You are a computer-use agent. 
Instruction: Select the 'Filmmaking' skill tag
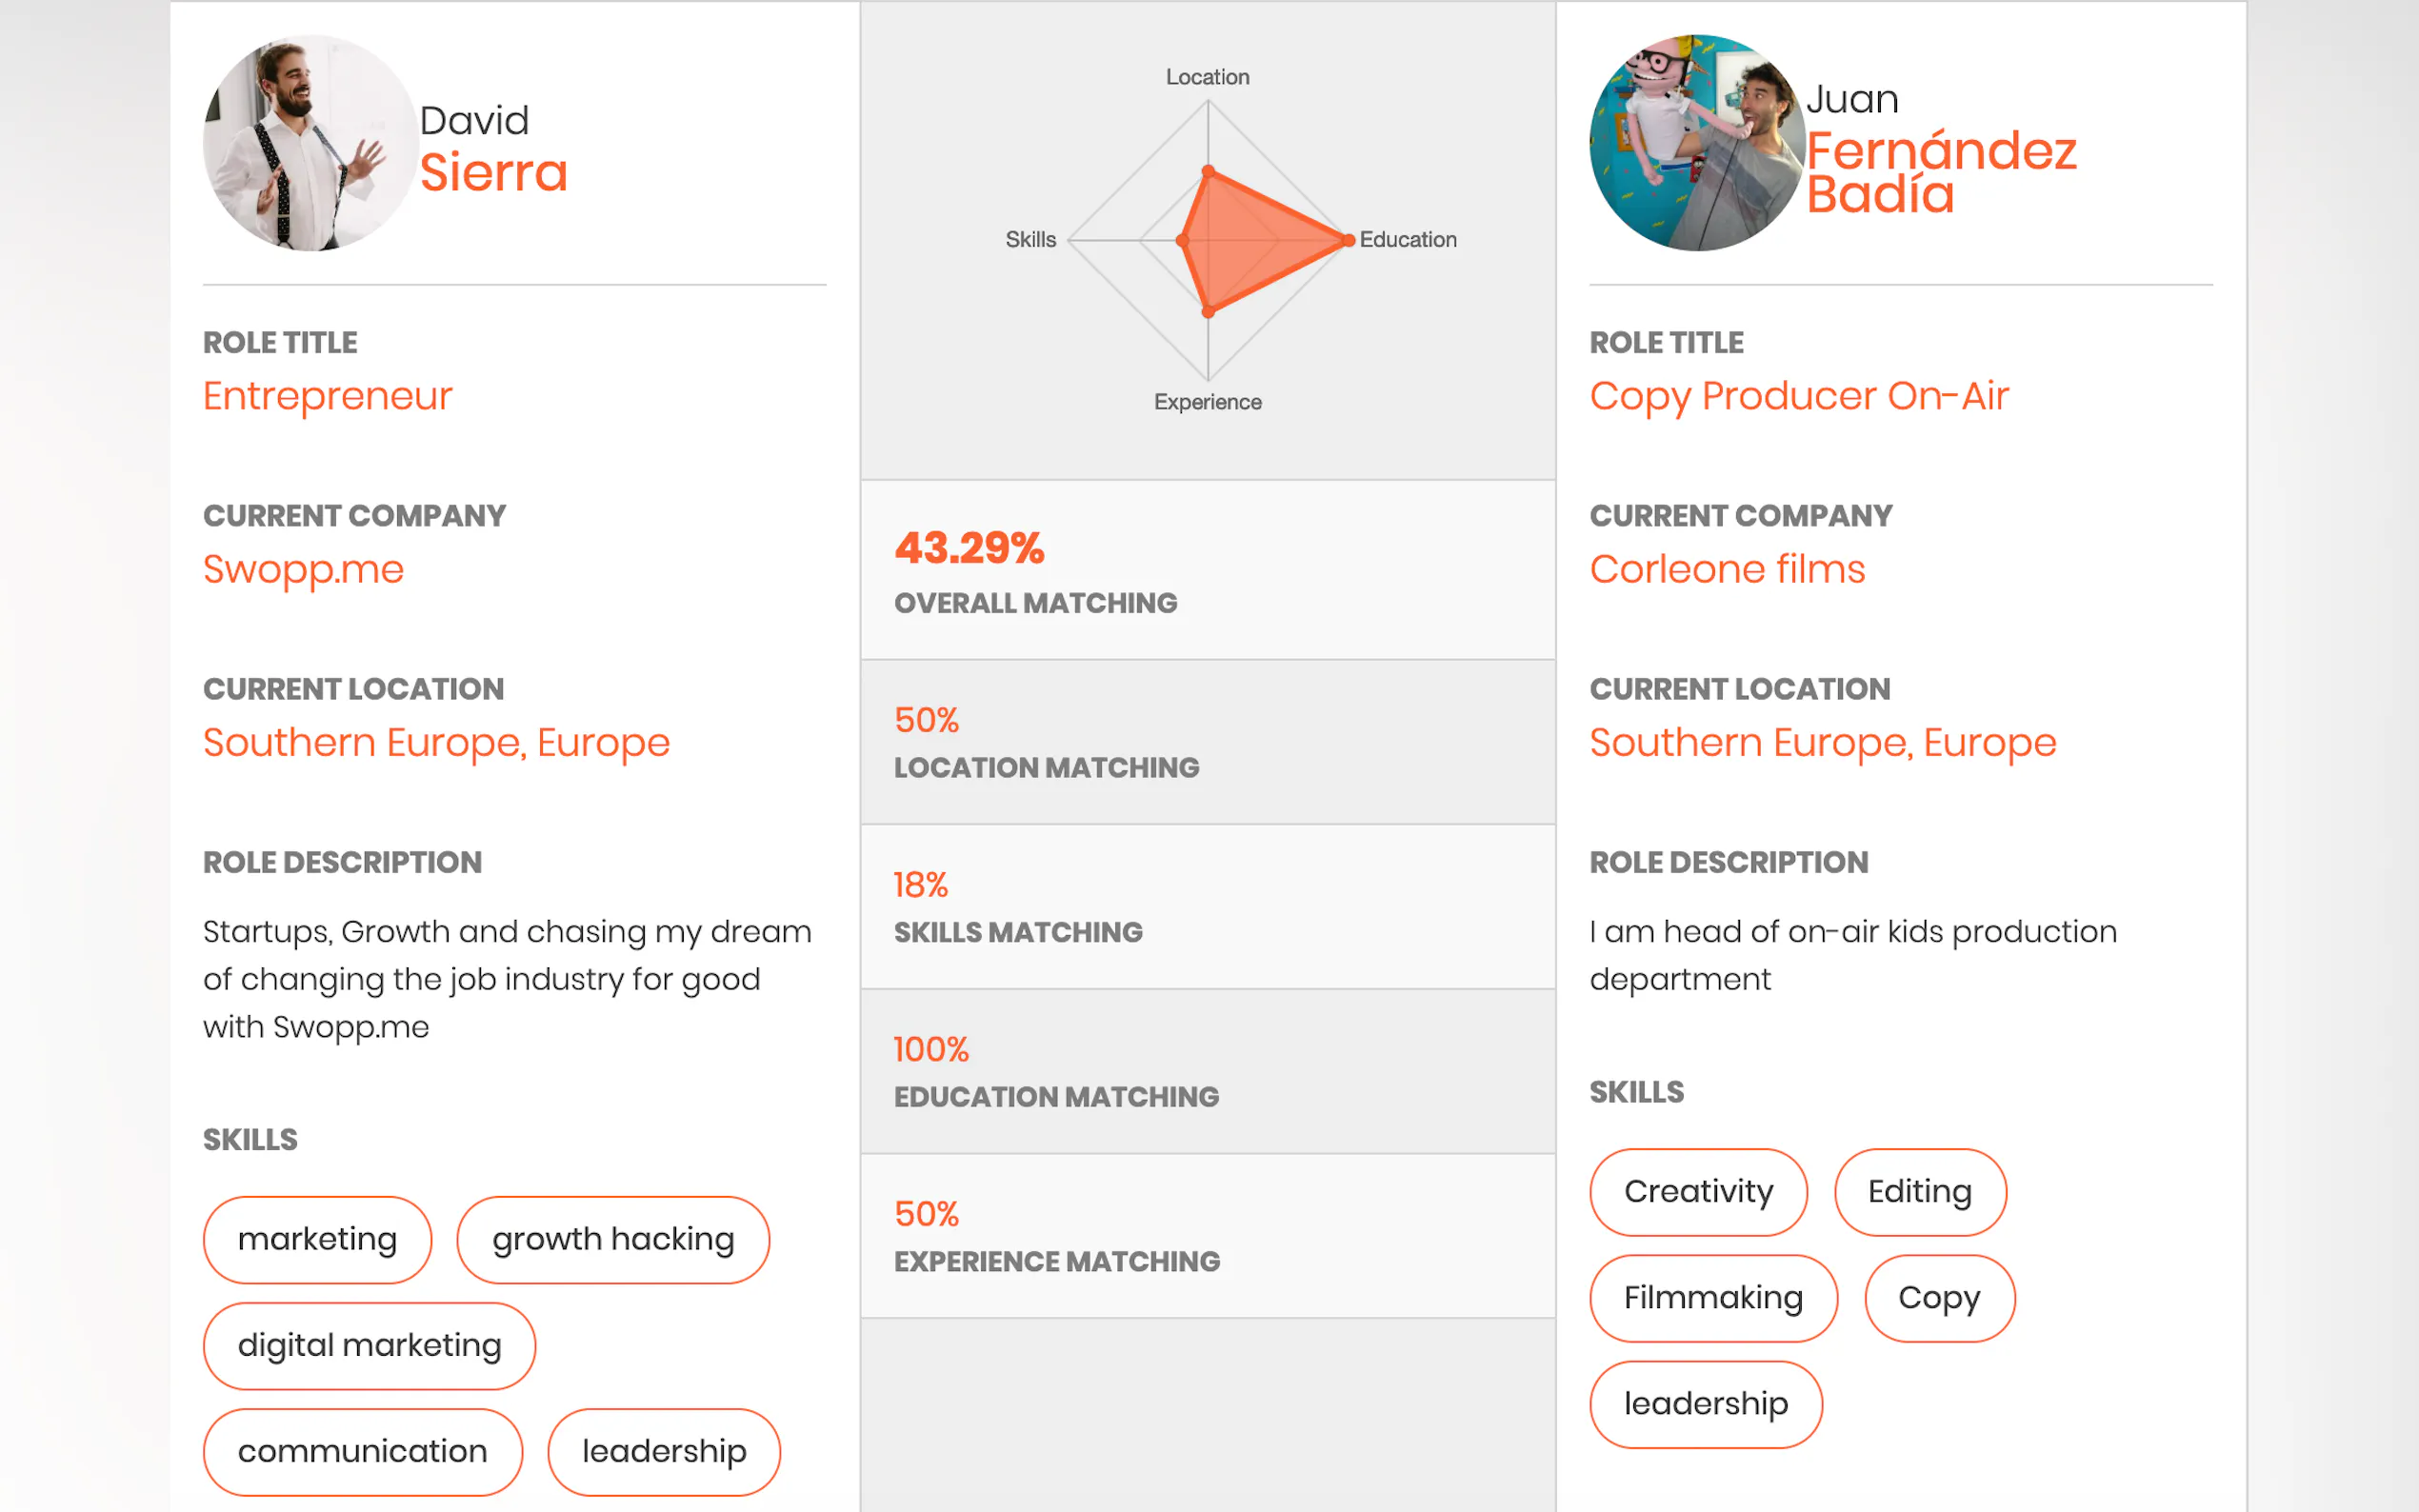click(1713, 1297)
